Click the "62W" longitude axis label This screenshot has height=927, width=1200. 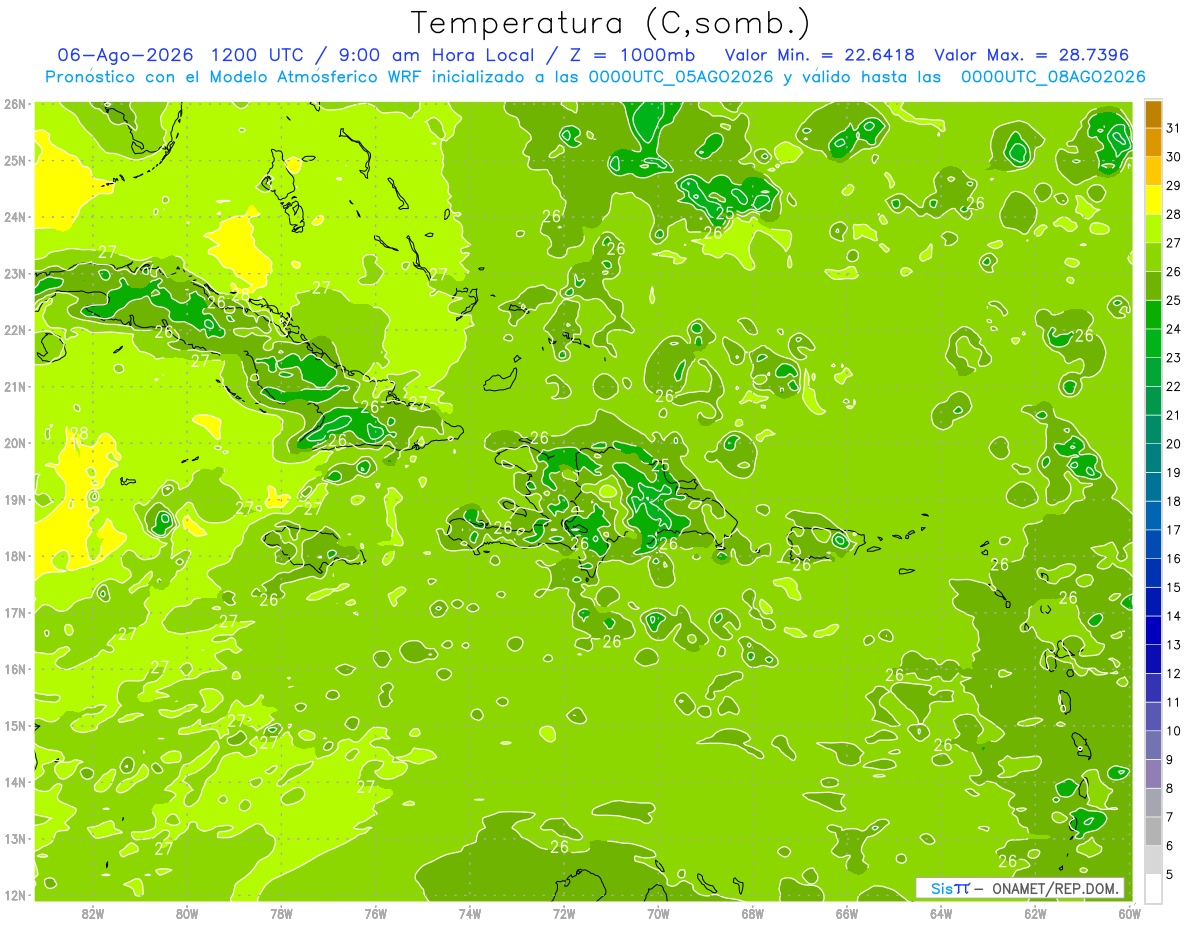[x=1035, y=913]
